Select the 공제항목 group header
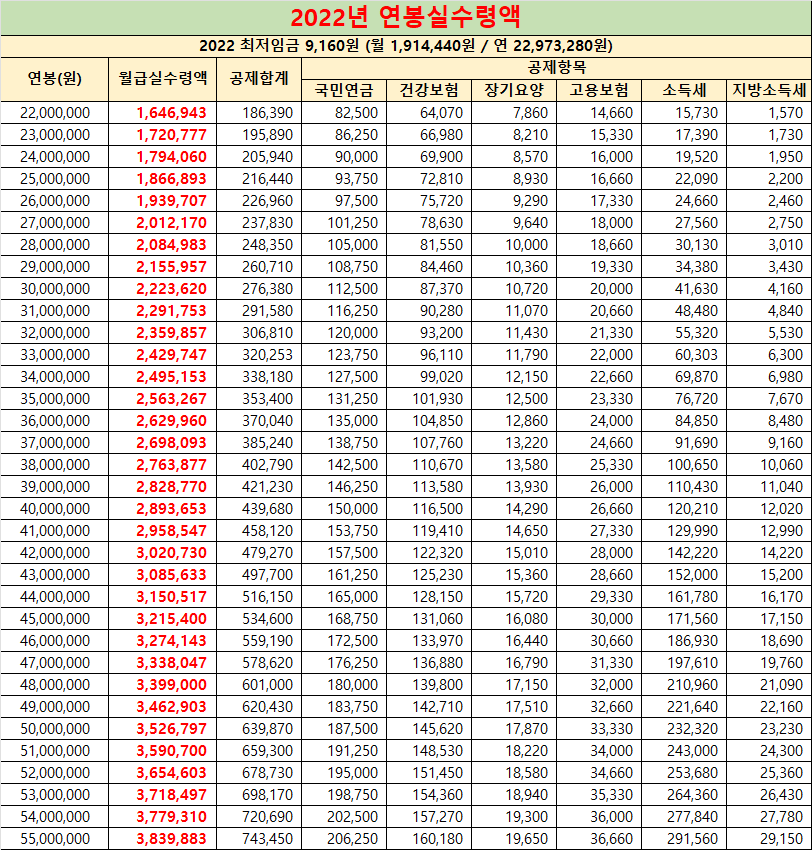 557,68
